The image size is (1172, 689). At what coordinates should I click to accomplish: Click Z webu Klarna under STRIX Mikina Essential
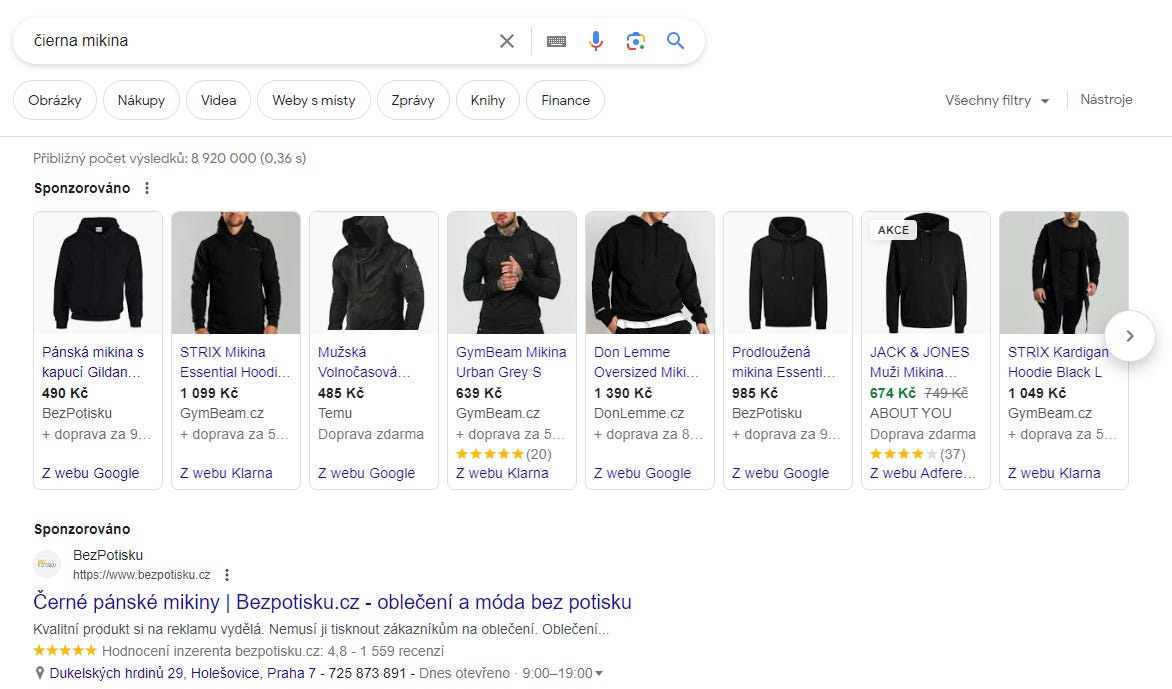pyautogui.click(x=226, y=473)
